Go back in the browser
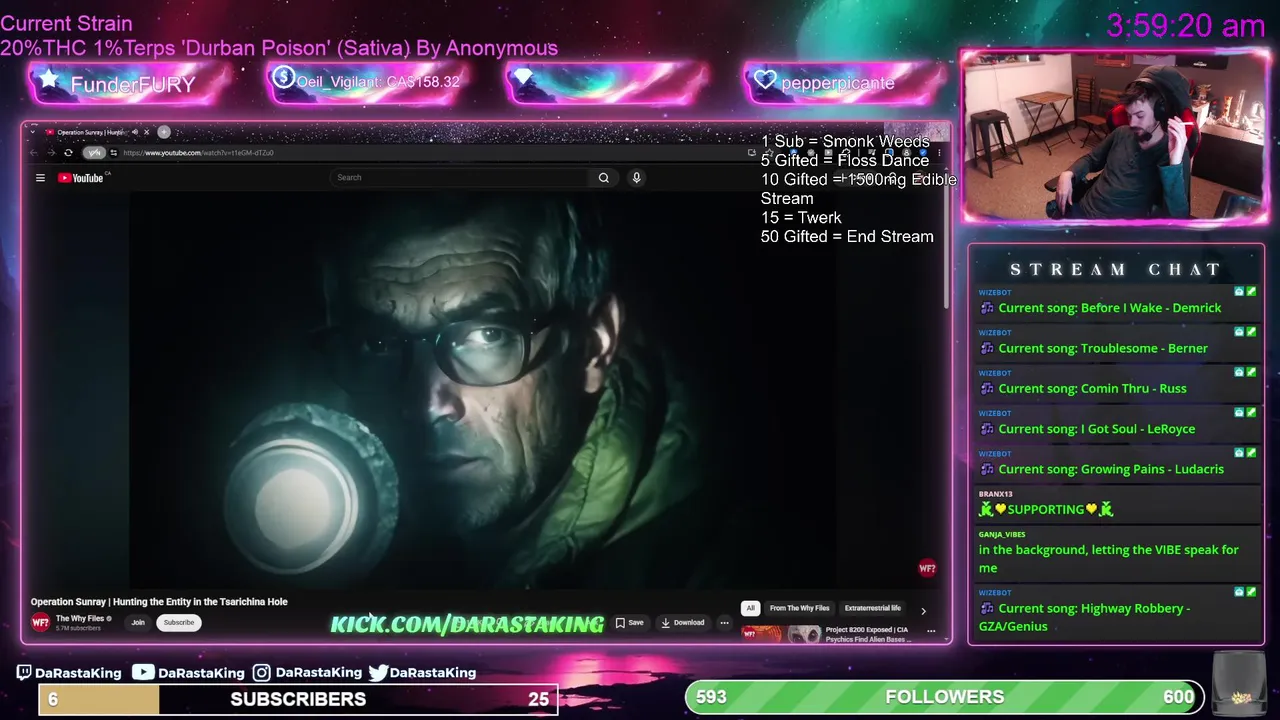1280x720 pixels. [34, 153]
